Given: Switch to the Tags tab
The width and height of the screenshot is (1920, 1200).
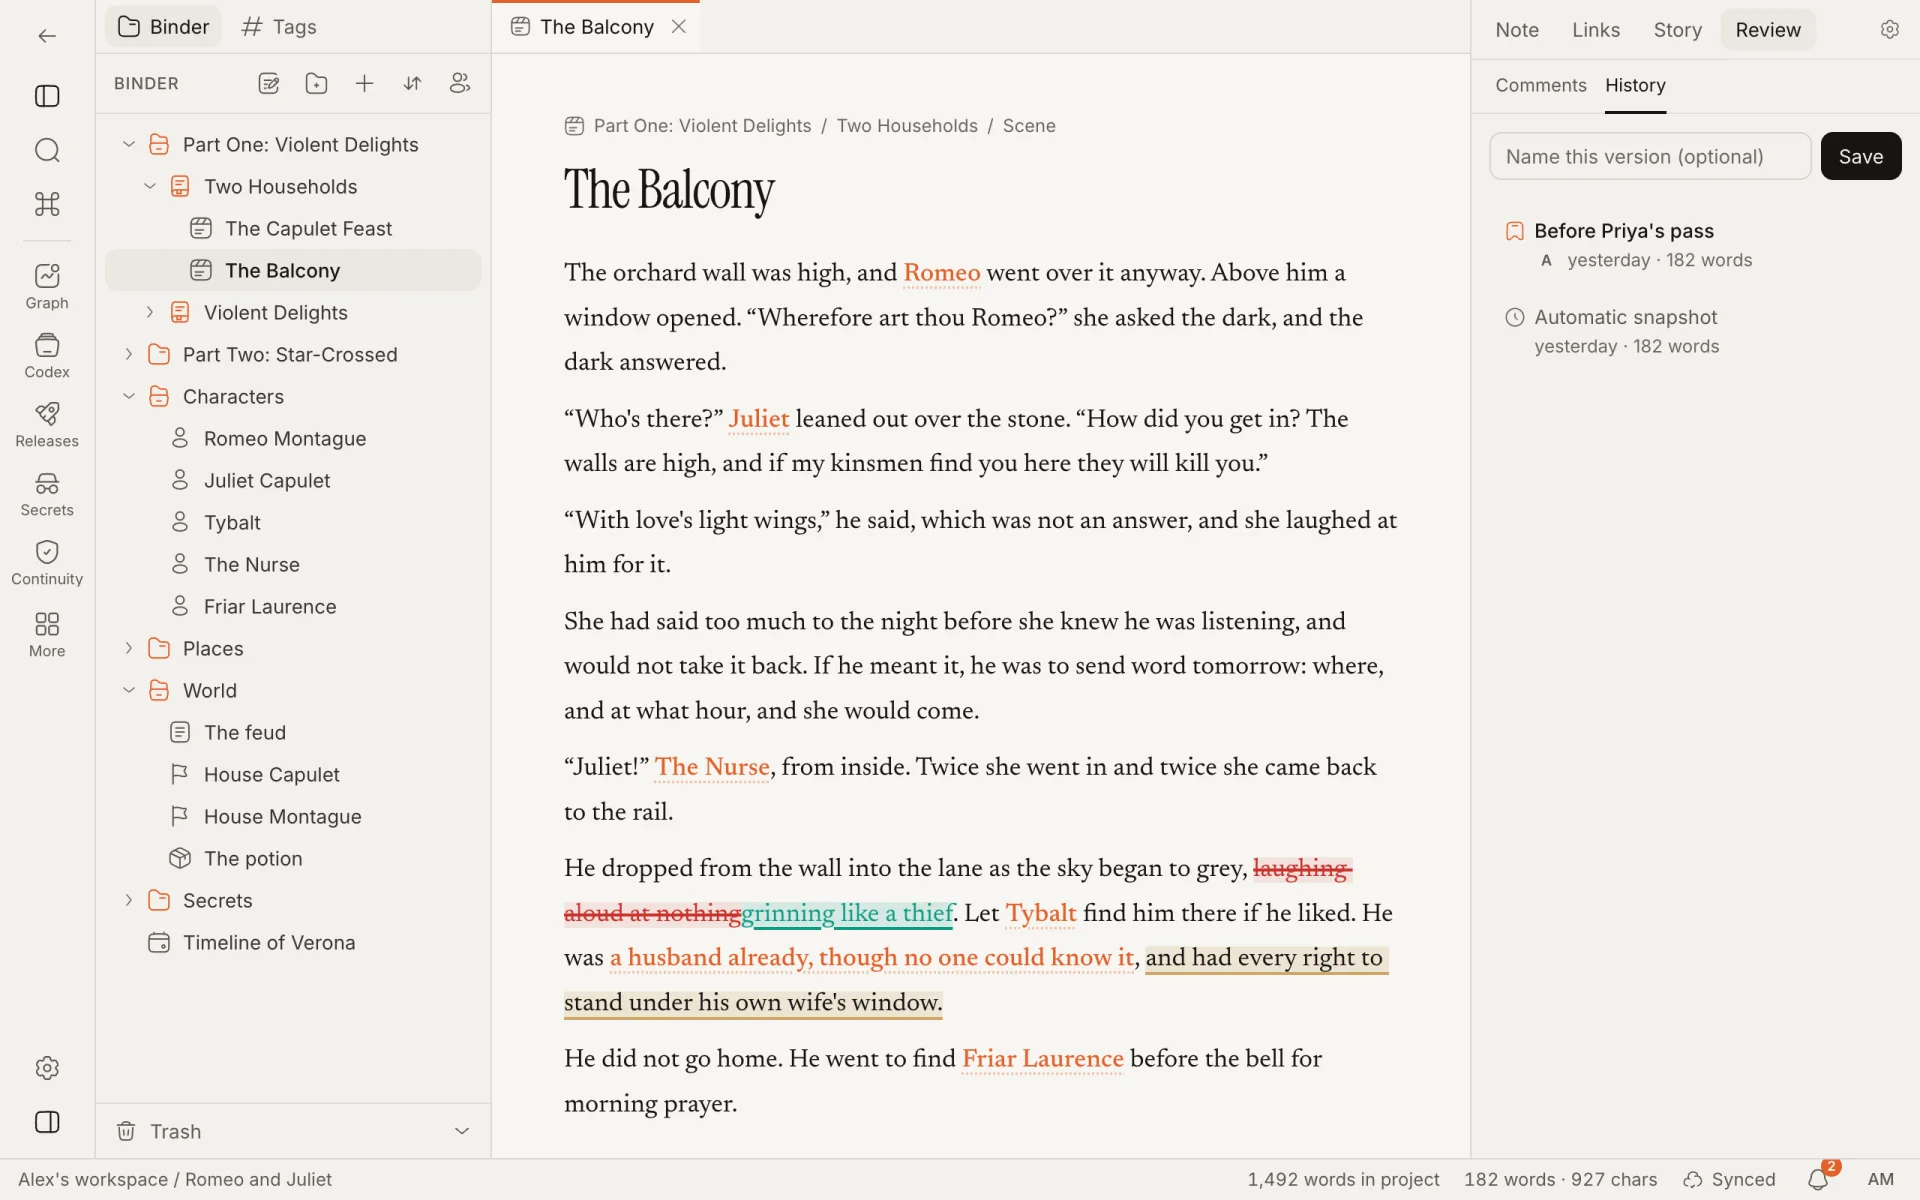Looking at the screenshot, I should [x=279, y=27].
